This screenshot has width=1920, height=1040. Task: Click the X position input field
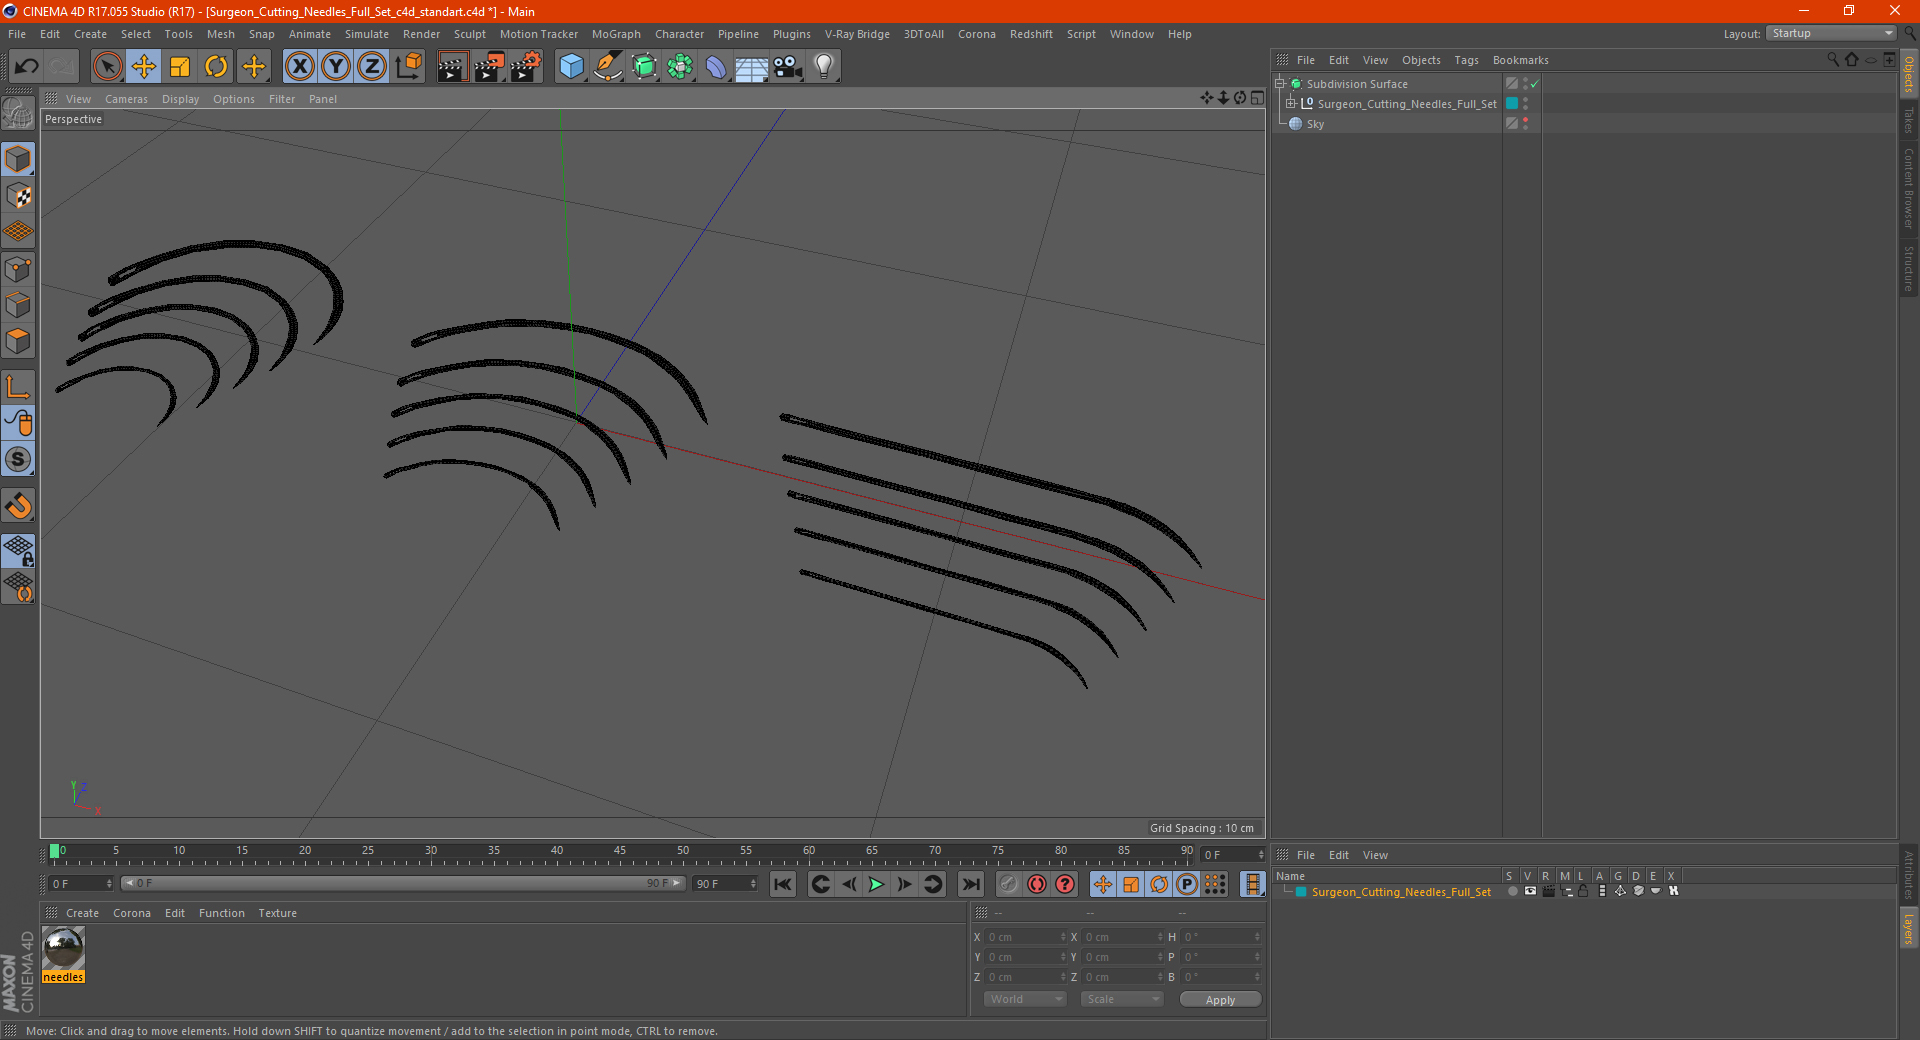(1026, 937)
